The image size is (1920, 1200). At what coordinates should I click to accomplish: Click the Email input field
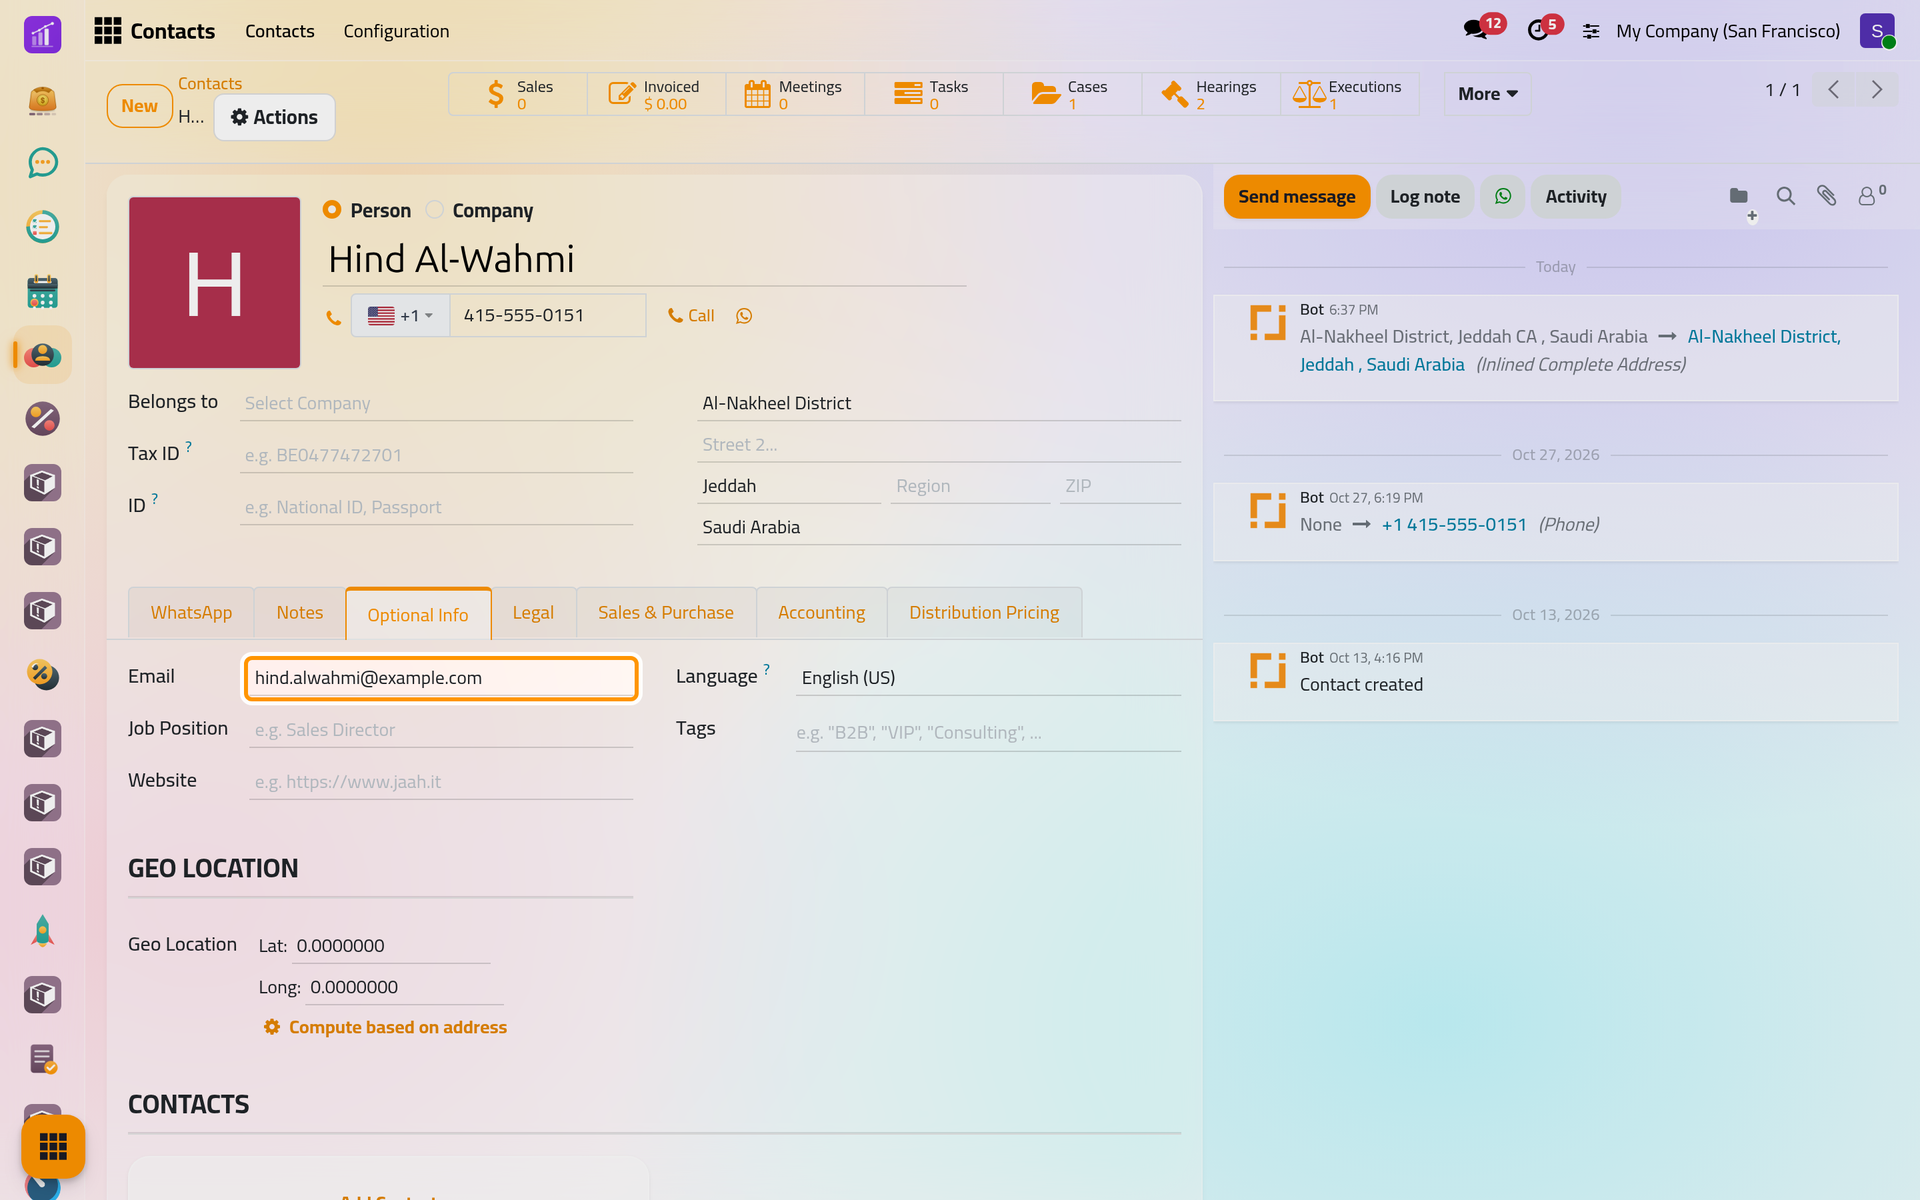441,678
